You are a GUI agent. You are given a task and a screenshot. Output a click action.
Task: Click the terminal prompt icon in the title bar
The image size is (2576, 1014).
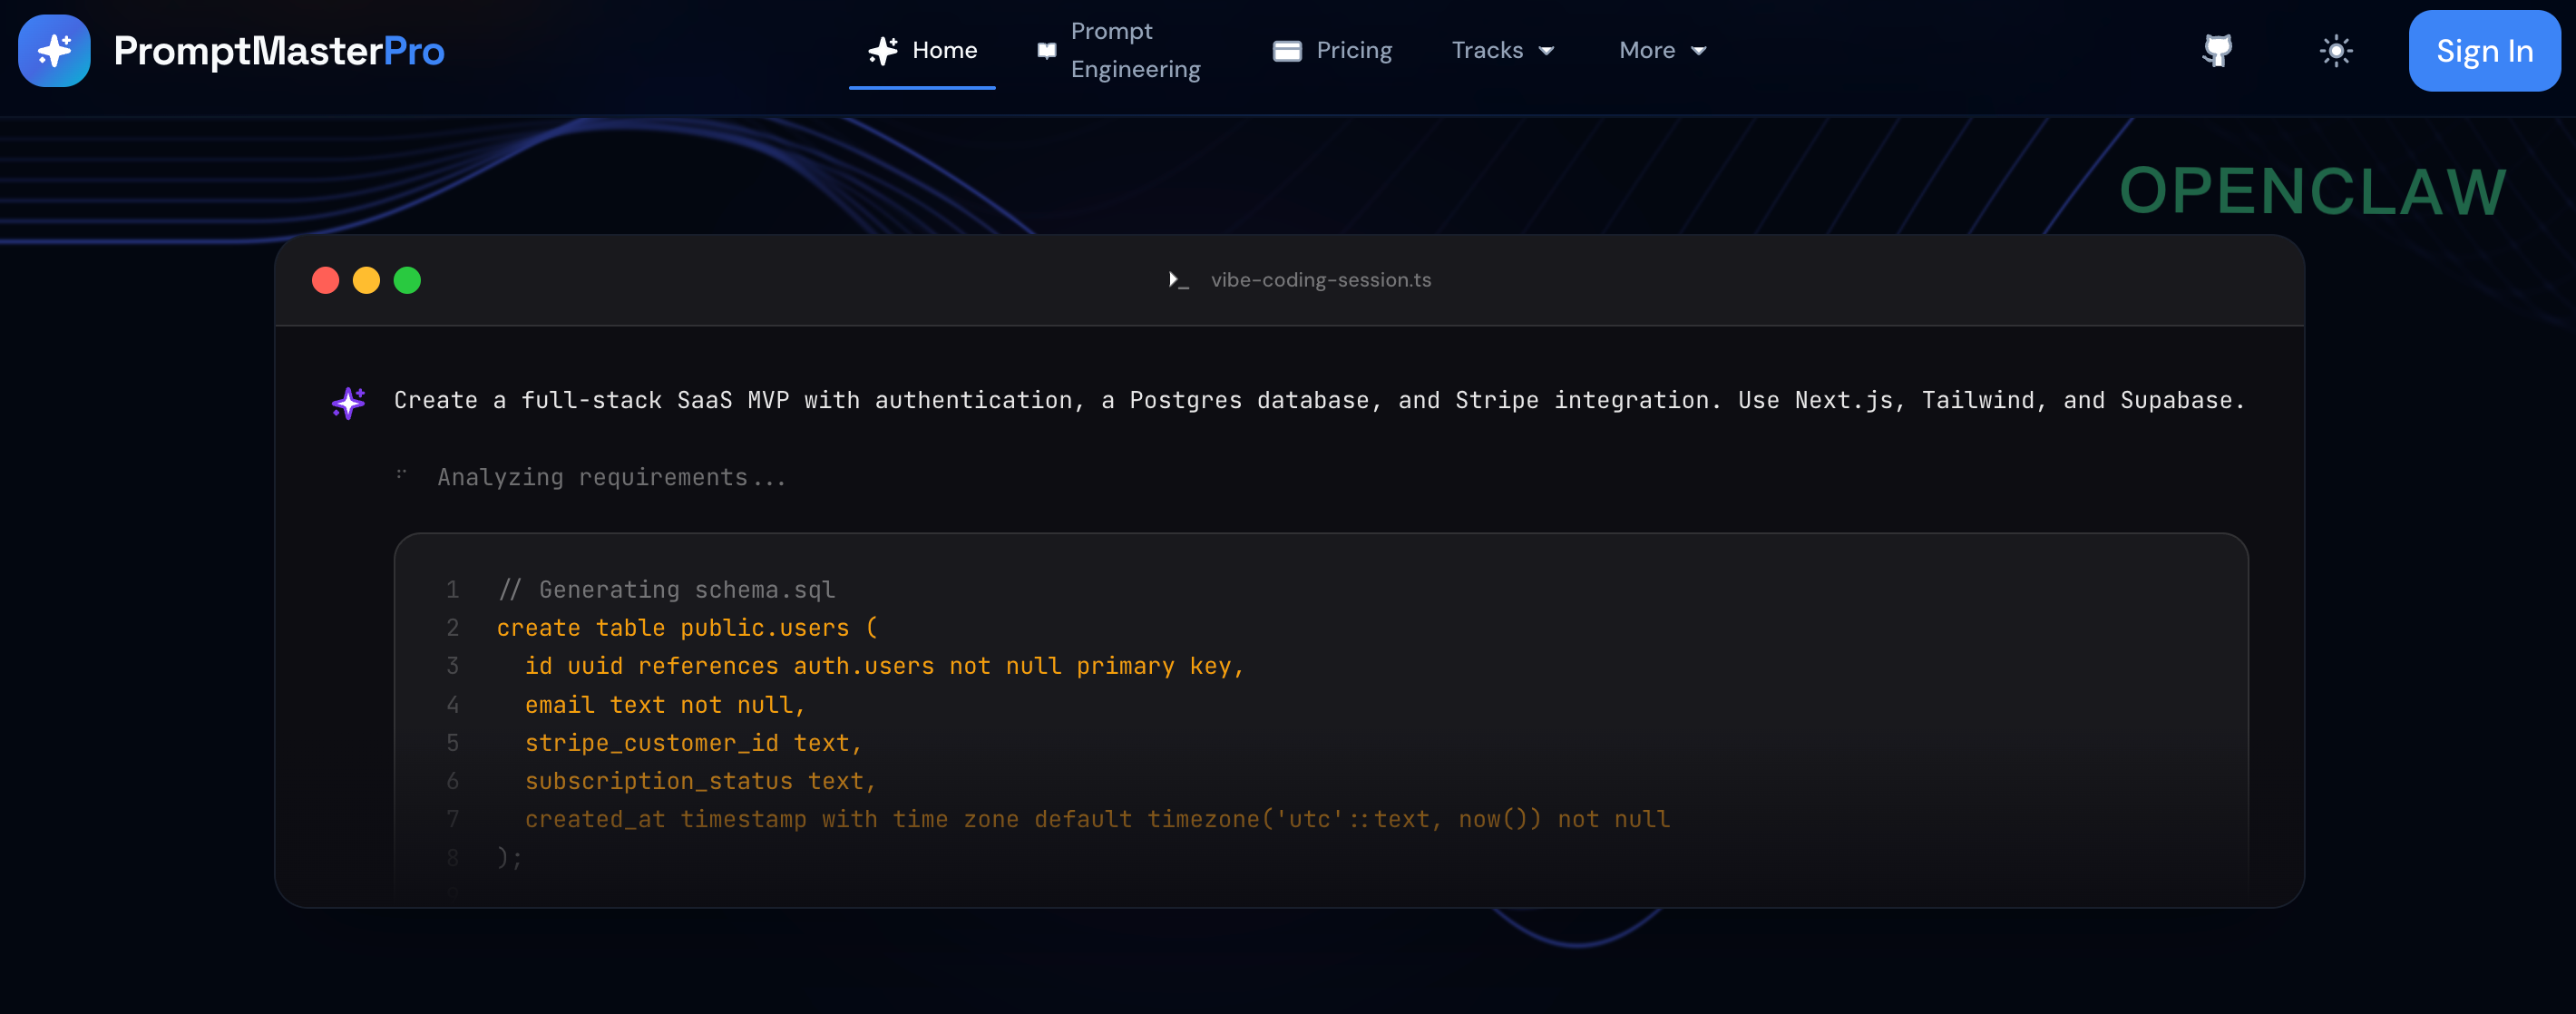(1178, 280)
